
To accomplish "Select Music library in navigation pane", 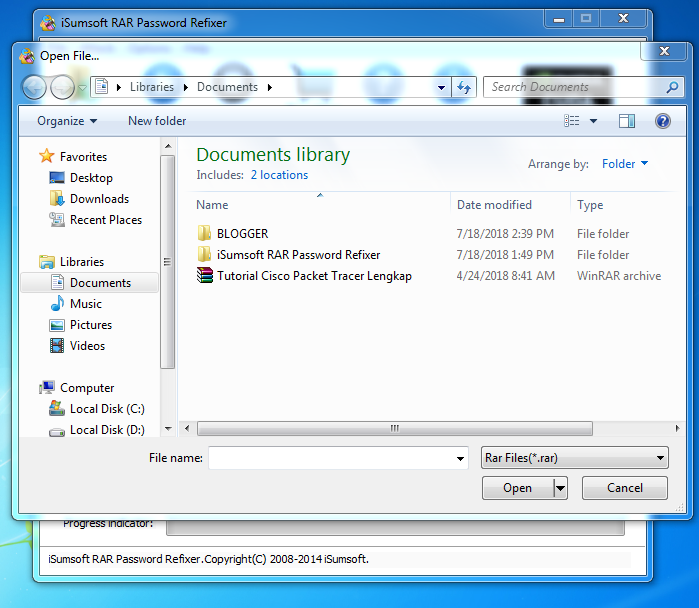I will click(86, 304).
